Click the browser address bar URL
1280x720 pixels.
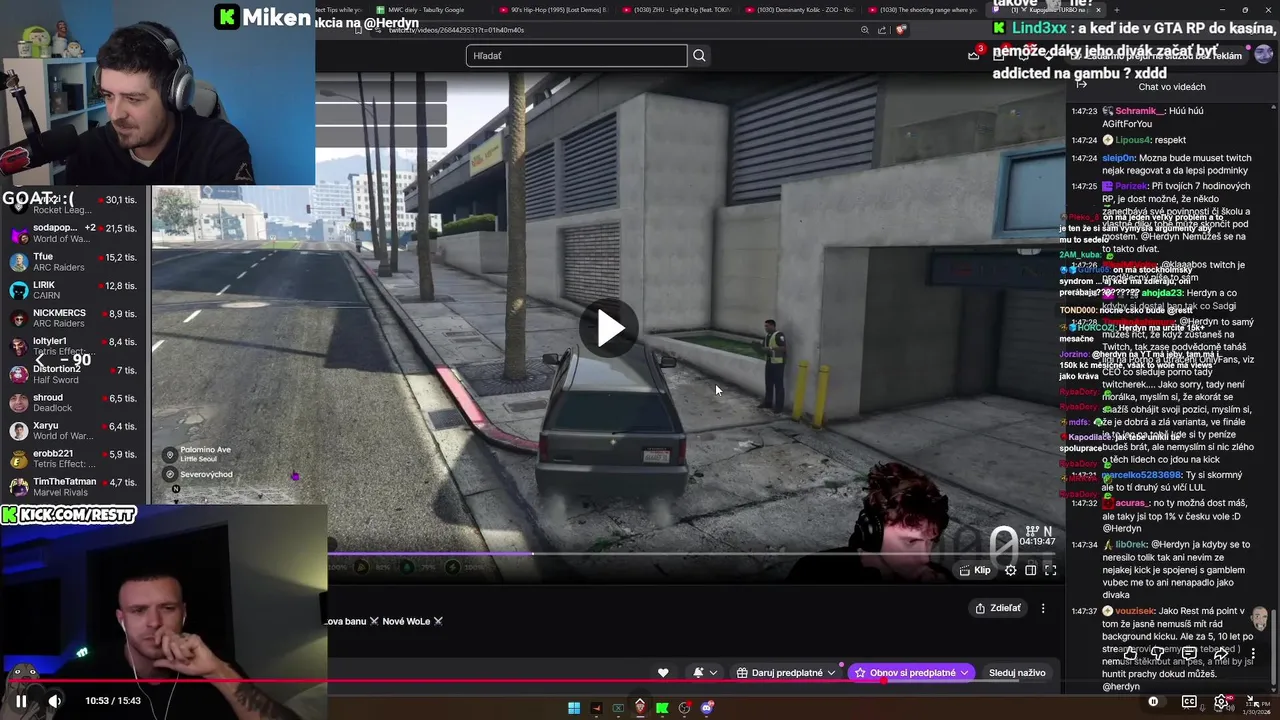[456, 30]
